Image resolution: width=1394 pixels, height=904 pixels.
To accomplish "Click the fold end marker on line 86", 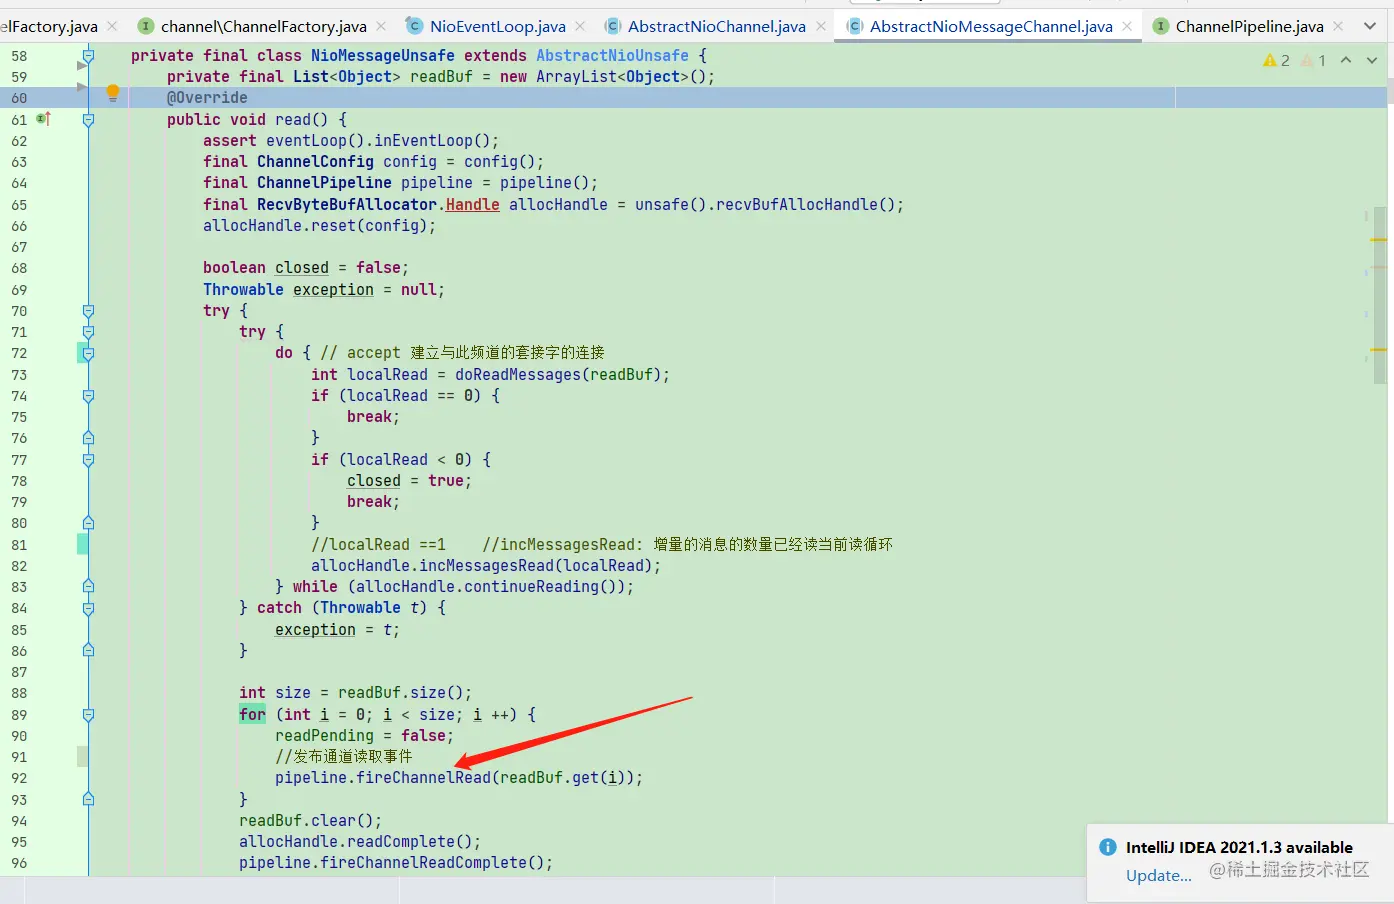I will [x=88, y=650].
